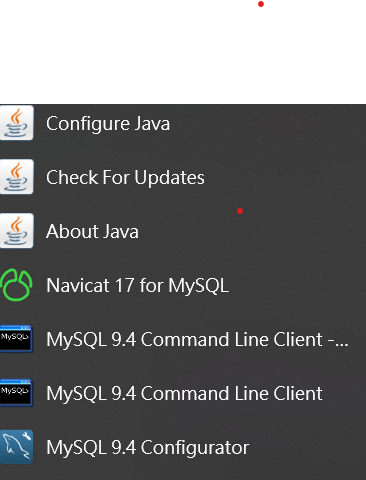The height and width of the screenshot is (480, 366).
Task: Open the MySQL 9.4 Command Line Client without trailing dash
Action: coord(183,393)
